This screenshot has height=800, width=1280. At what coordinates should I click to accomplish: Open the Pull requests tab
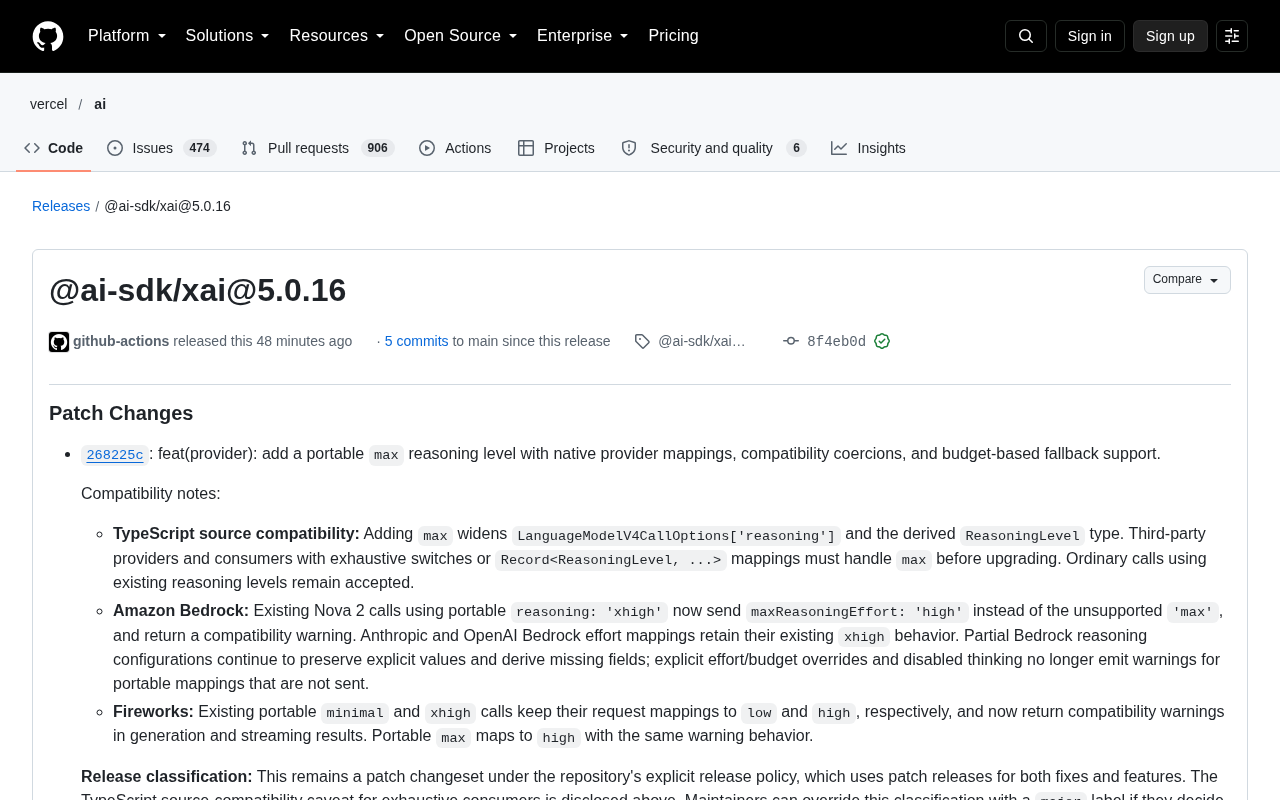318,148
